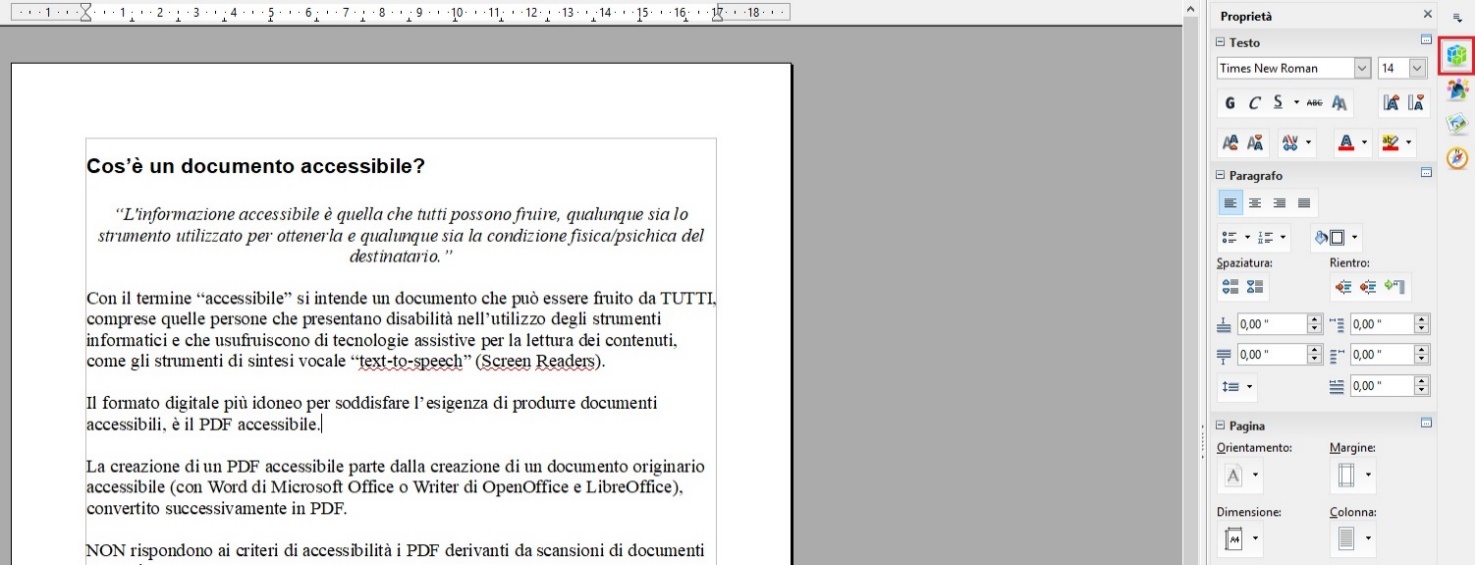Image resolution: width=1475 pixels, height=565 pixels.
Task: Toggle underline (S) formatting
Action: tap(1279, 104)
